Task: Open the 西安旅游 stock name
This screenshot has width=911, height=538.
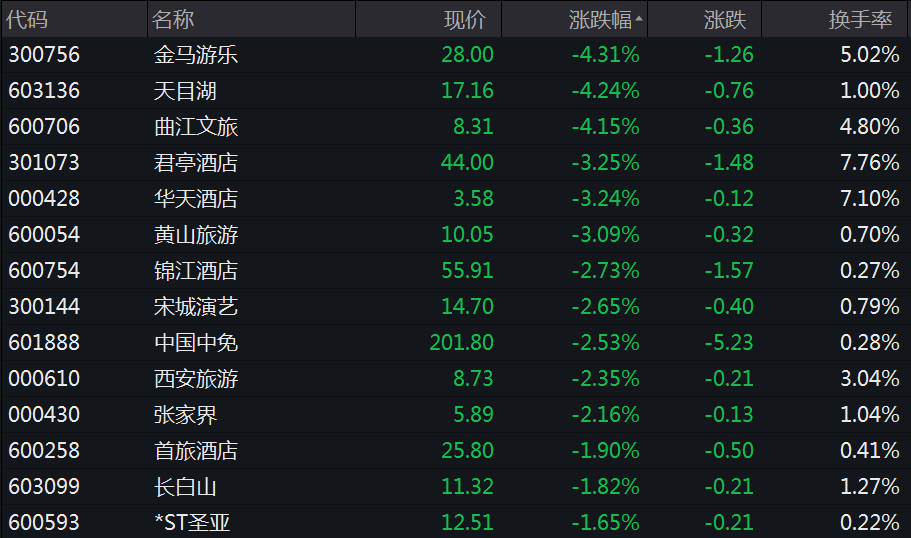Action: coord(196,379)
